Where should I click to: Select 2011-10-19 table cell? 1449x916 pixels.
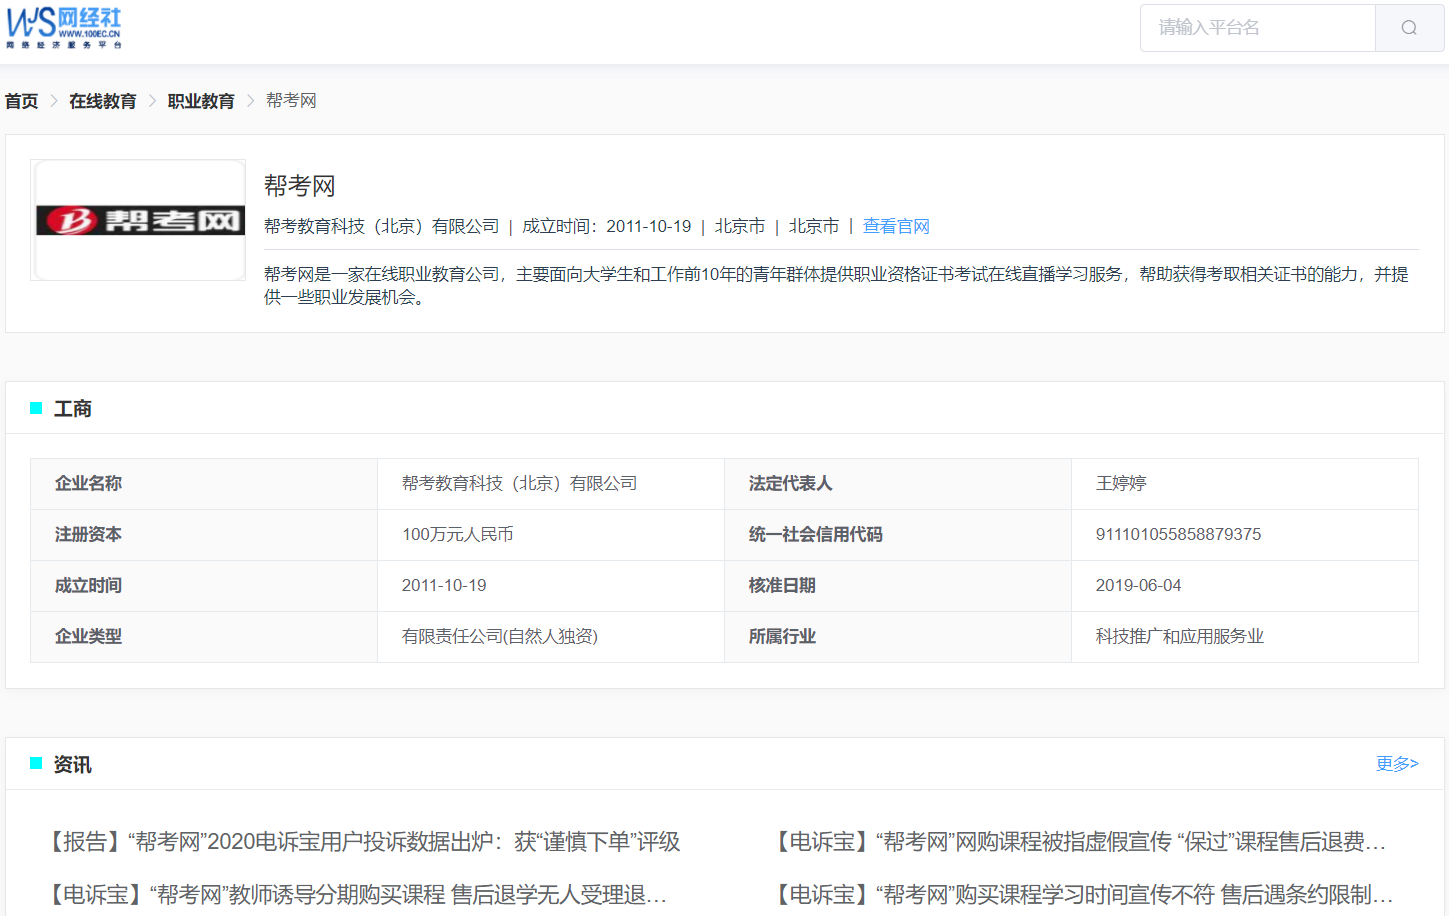(x=551, y=586)
